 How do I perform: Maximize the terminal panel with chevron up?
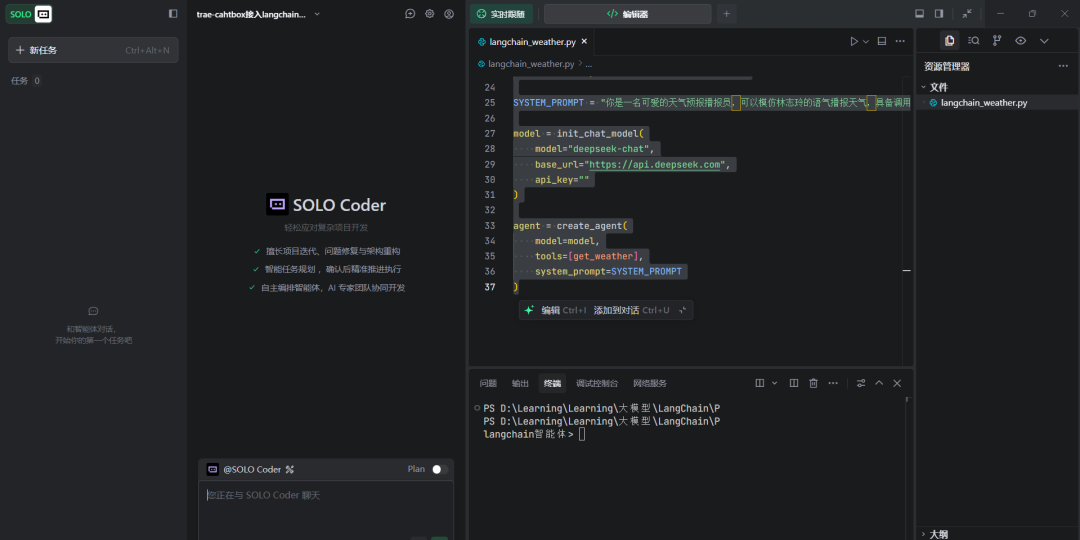[x=879, y=383]
